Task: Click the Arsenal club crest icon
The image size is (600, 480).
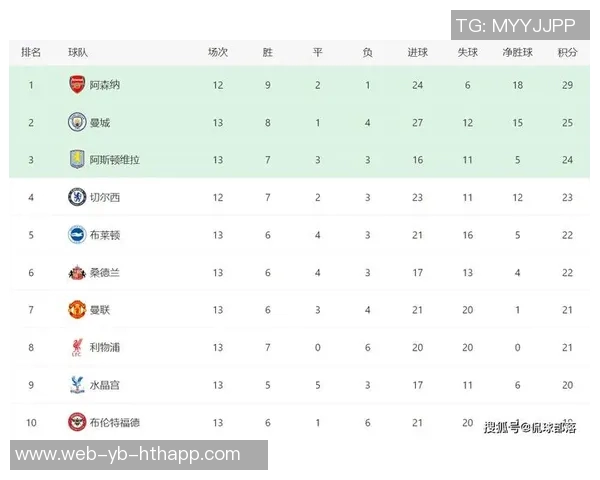Action: point(77,84)
